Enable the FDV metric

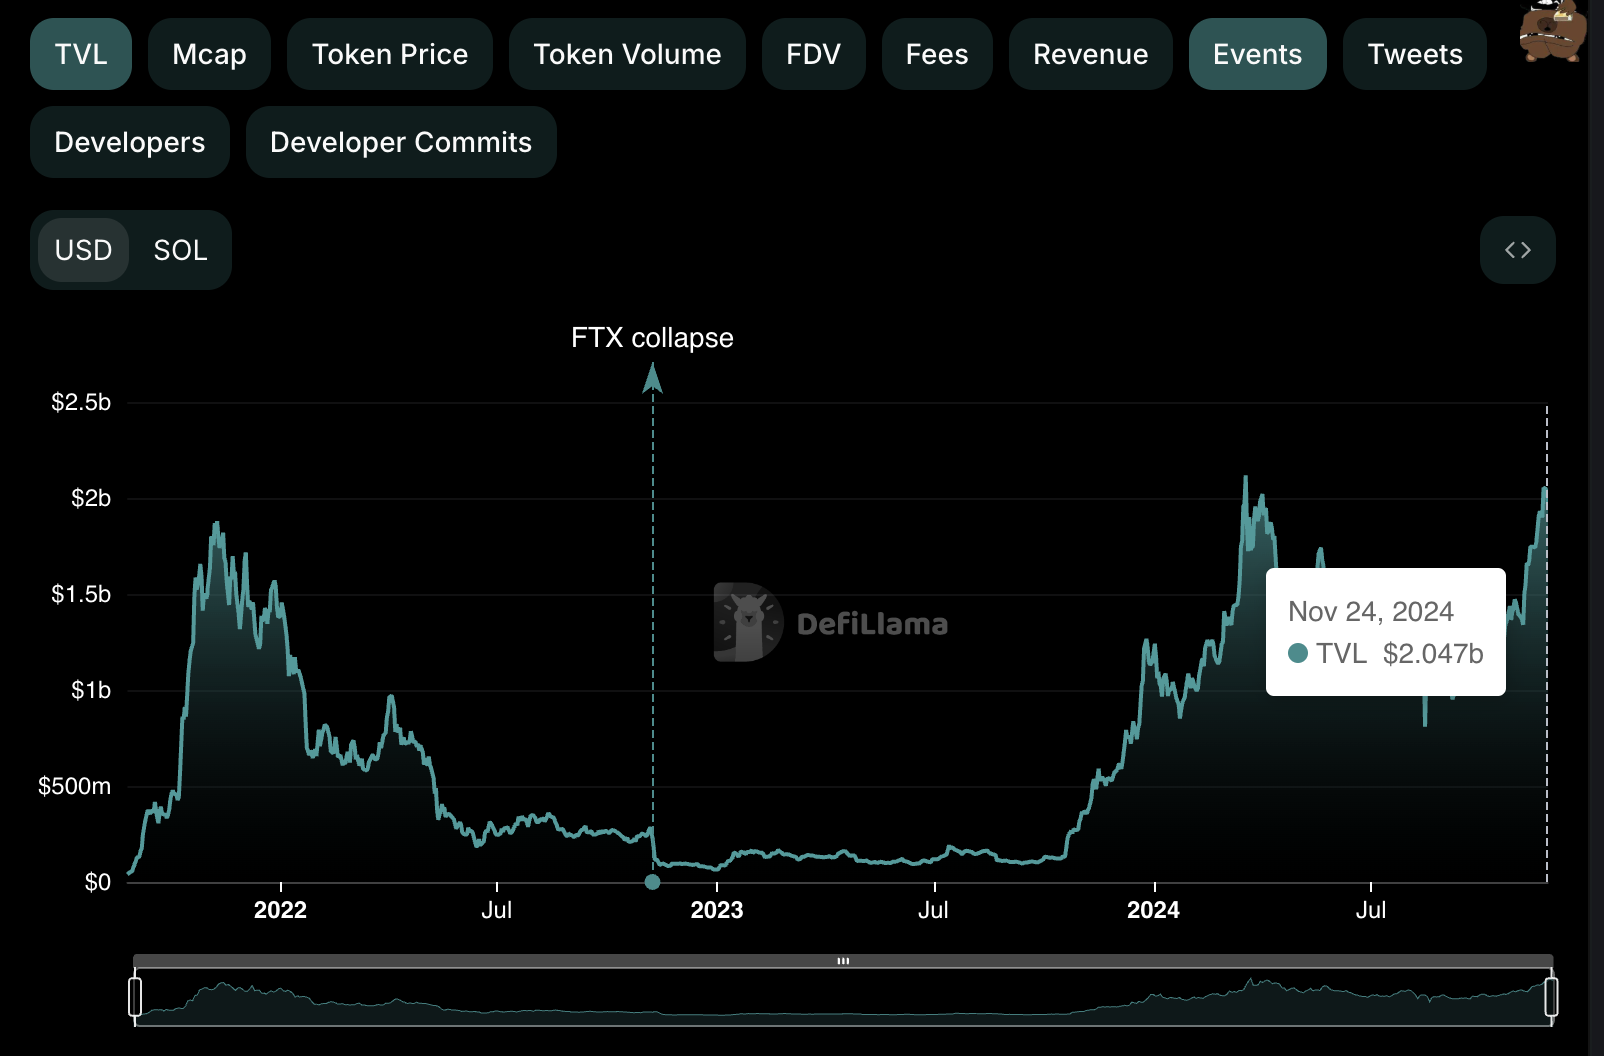813,54
